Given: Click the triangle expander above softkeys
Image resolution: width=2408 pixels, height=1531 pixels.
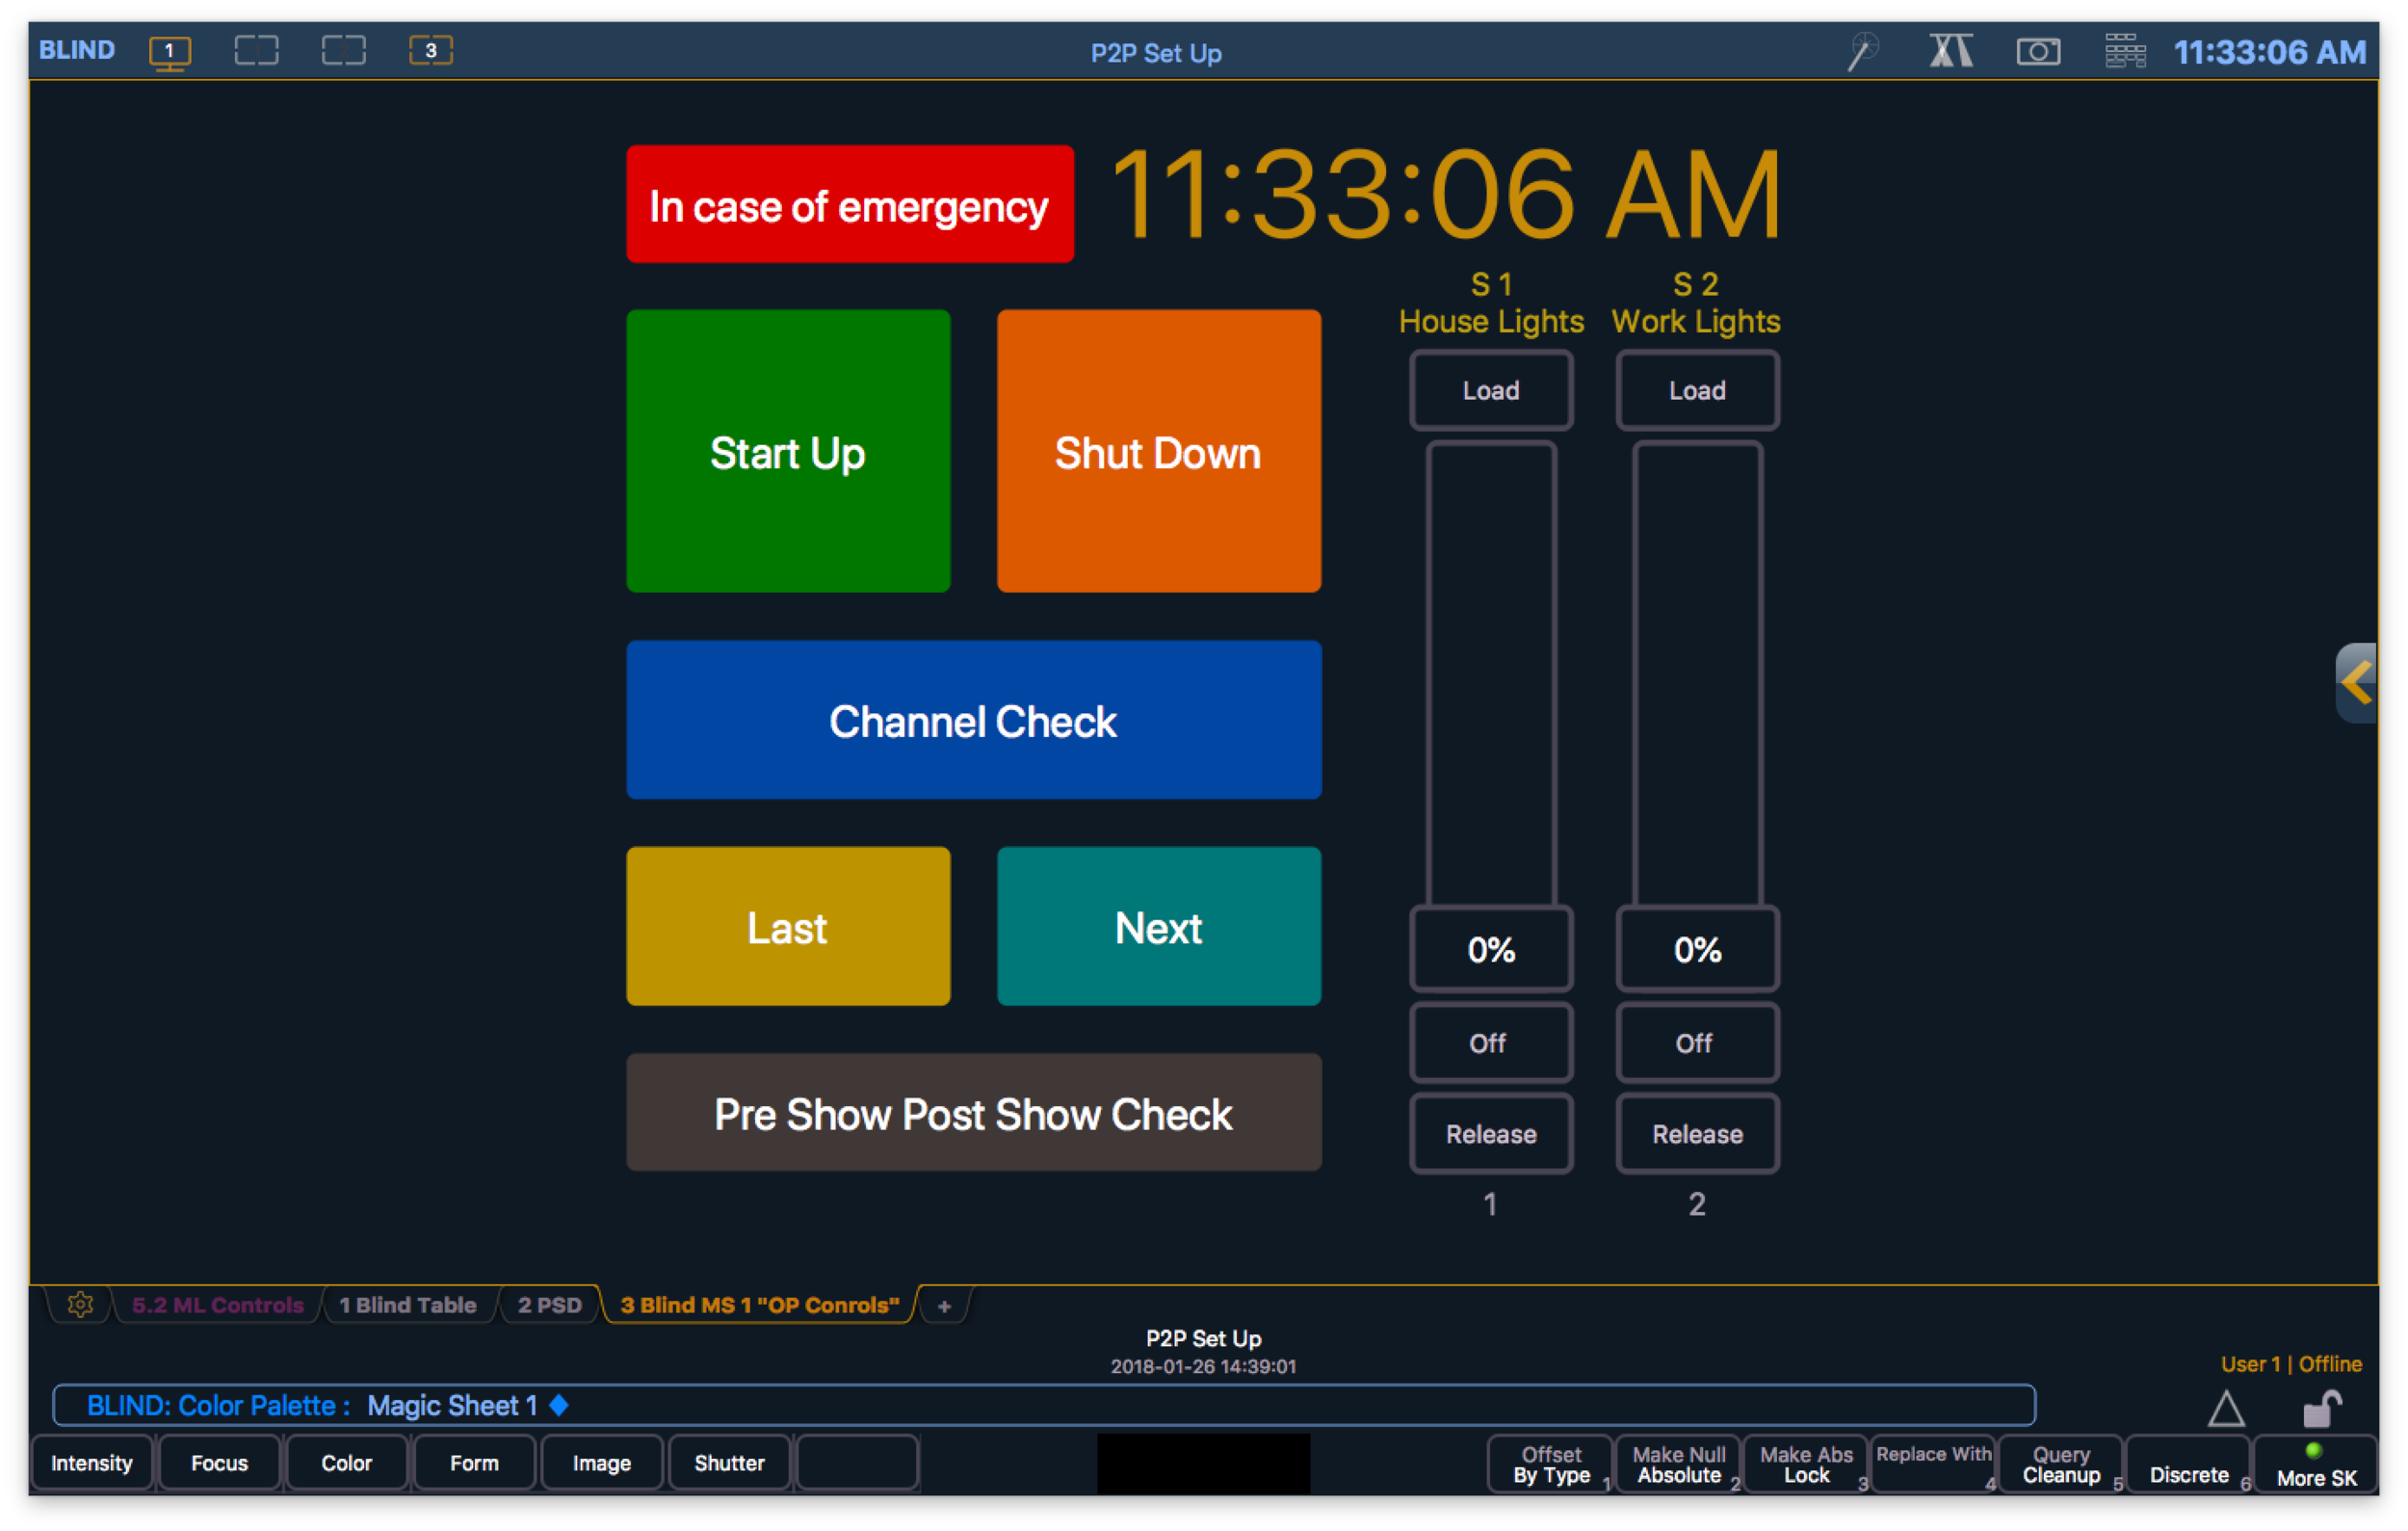Looking at the screenshot, I should [x=2225, y=1409].
